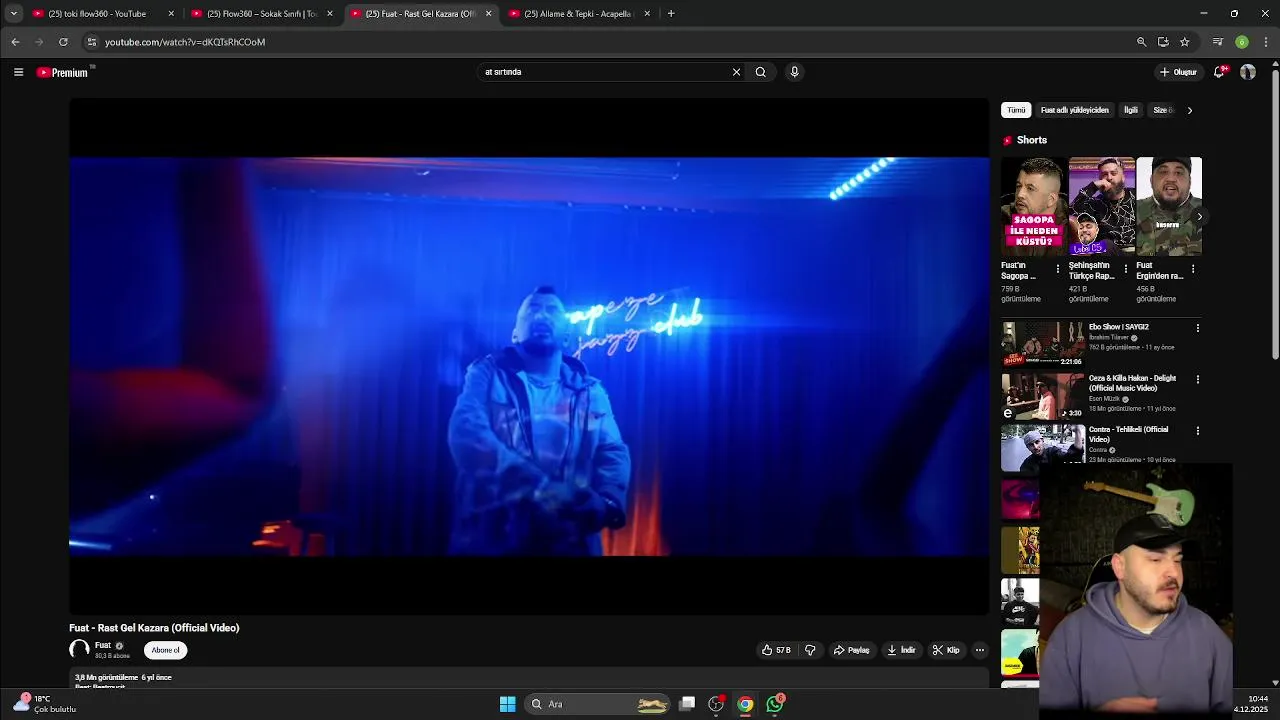The width and height of the screenshot is (1280, 720).
Task: Show more filter chips with the arrow
Action: click(1190, 110)
